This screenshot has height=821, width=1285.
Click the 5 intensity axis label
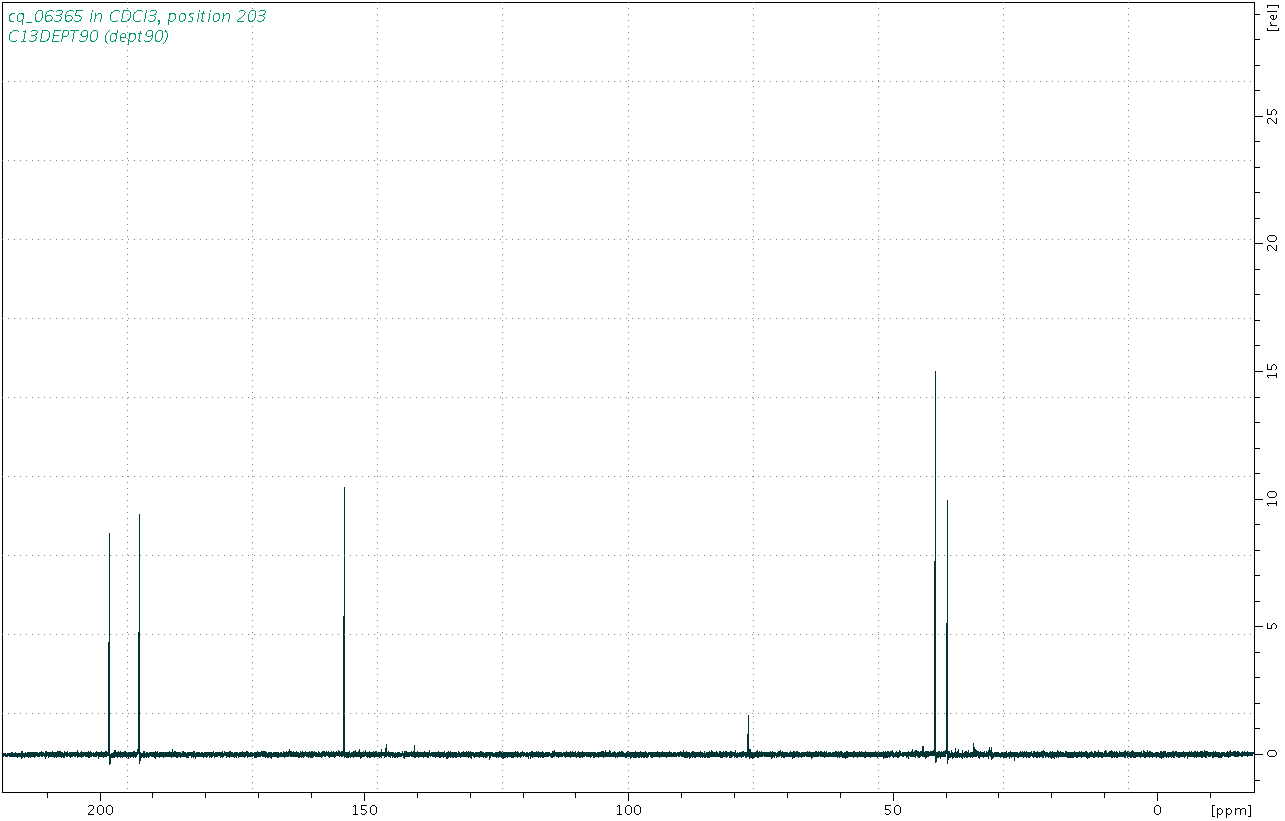pyautogui.click(x=1272, y=626)
